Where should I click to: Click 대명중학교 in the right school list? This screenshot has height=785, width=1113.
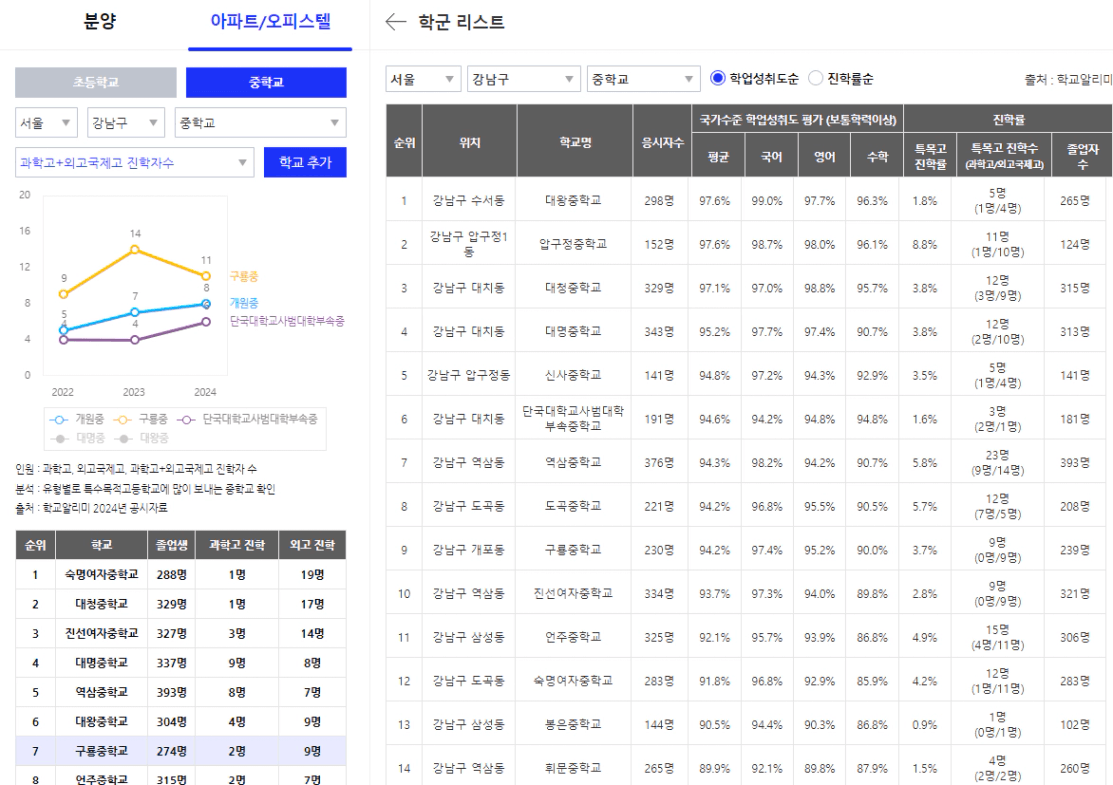click(x=573, y=331)
